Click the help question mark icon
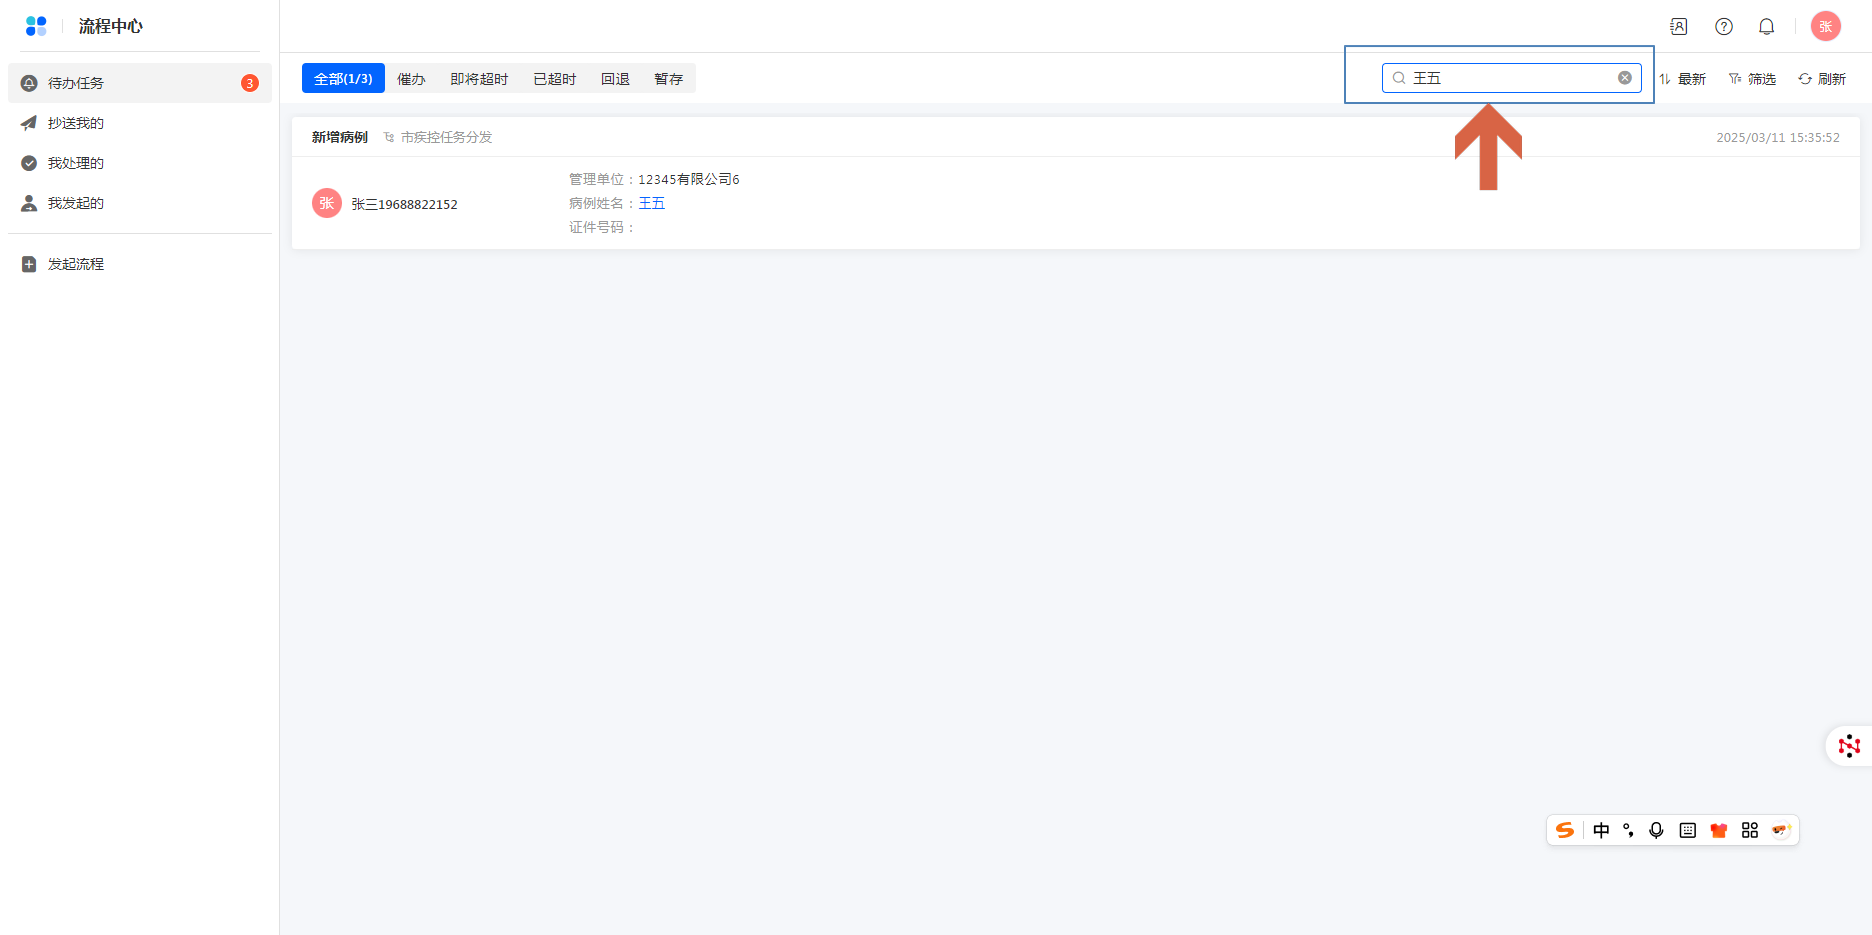The height and width of the screenshot is (935, 1872). click(x=1724, y=27)
